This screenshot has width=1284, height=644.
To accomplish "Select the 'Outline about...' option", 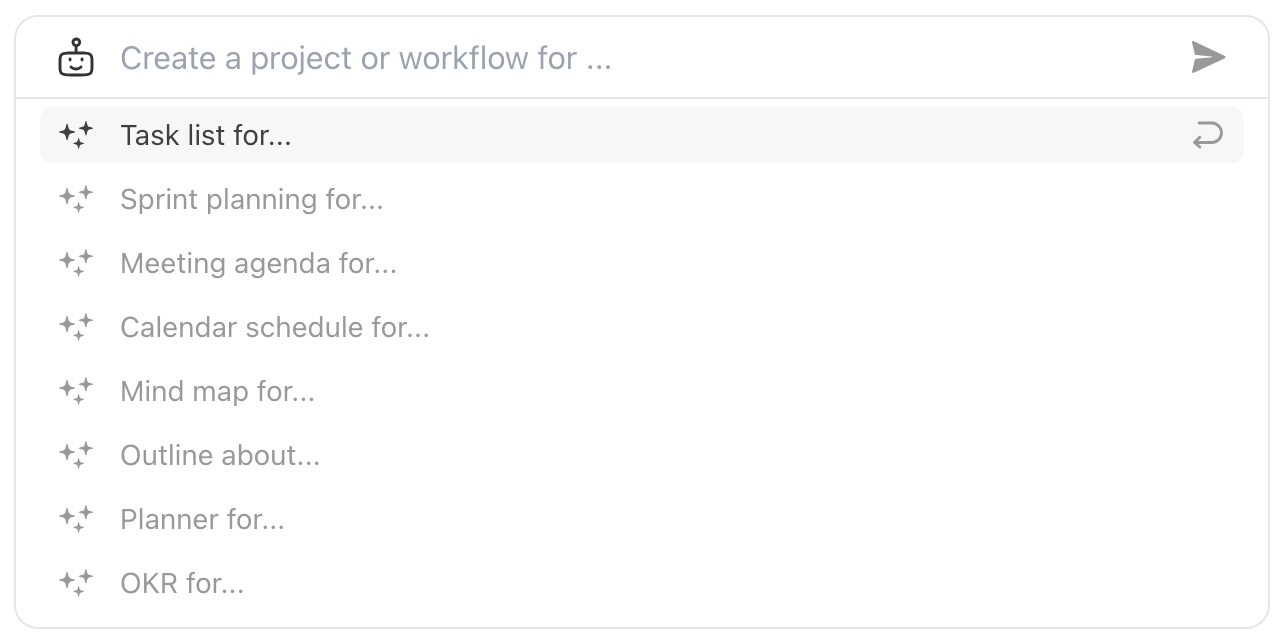I will click(x=220, y=455).
